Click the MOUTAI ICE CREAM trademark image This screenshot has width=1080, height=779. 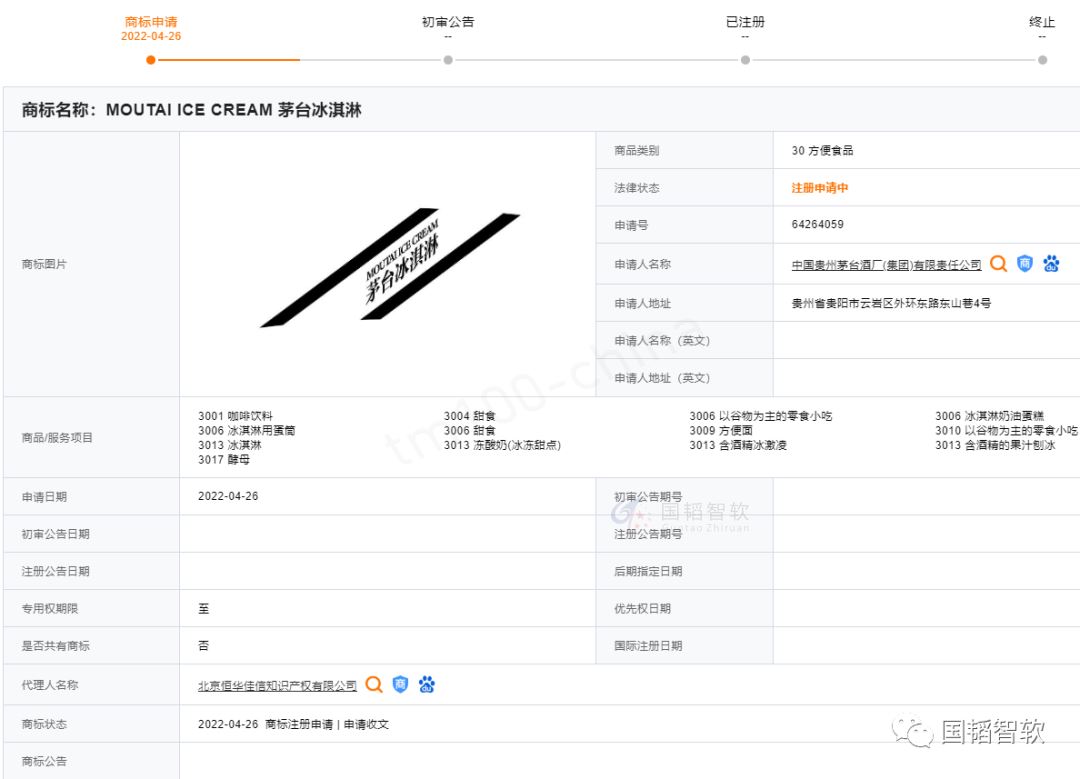390,267
